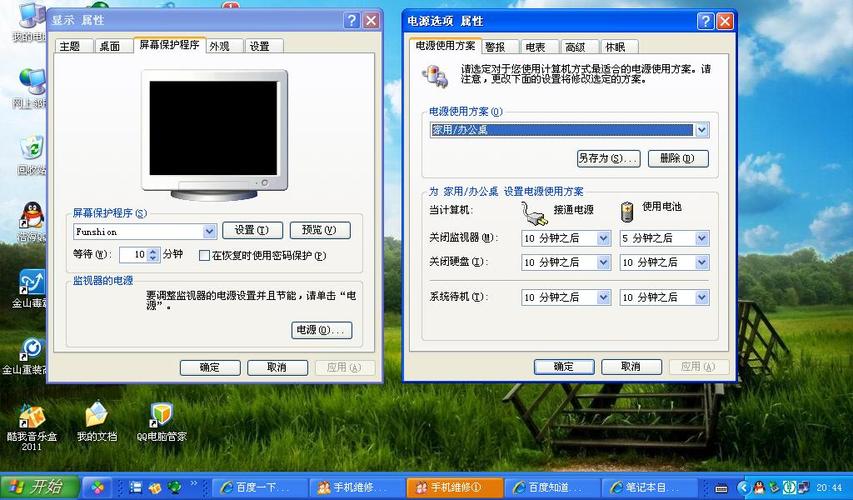Click the orange box quick launch icon
Viewport: 853px width, 500px height.
pyautogui.click(x=155, y=487)
